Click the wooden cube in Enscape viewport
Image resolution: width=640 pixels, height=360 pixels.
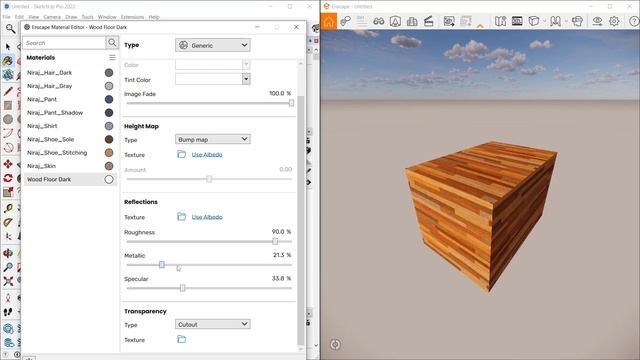tap(482, 216)
